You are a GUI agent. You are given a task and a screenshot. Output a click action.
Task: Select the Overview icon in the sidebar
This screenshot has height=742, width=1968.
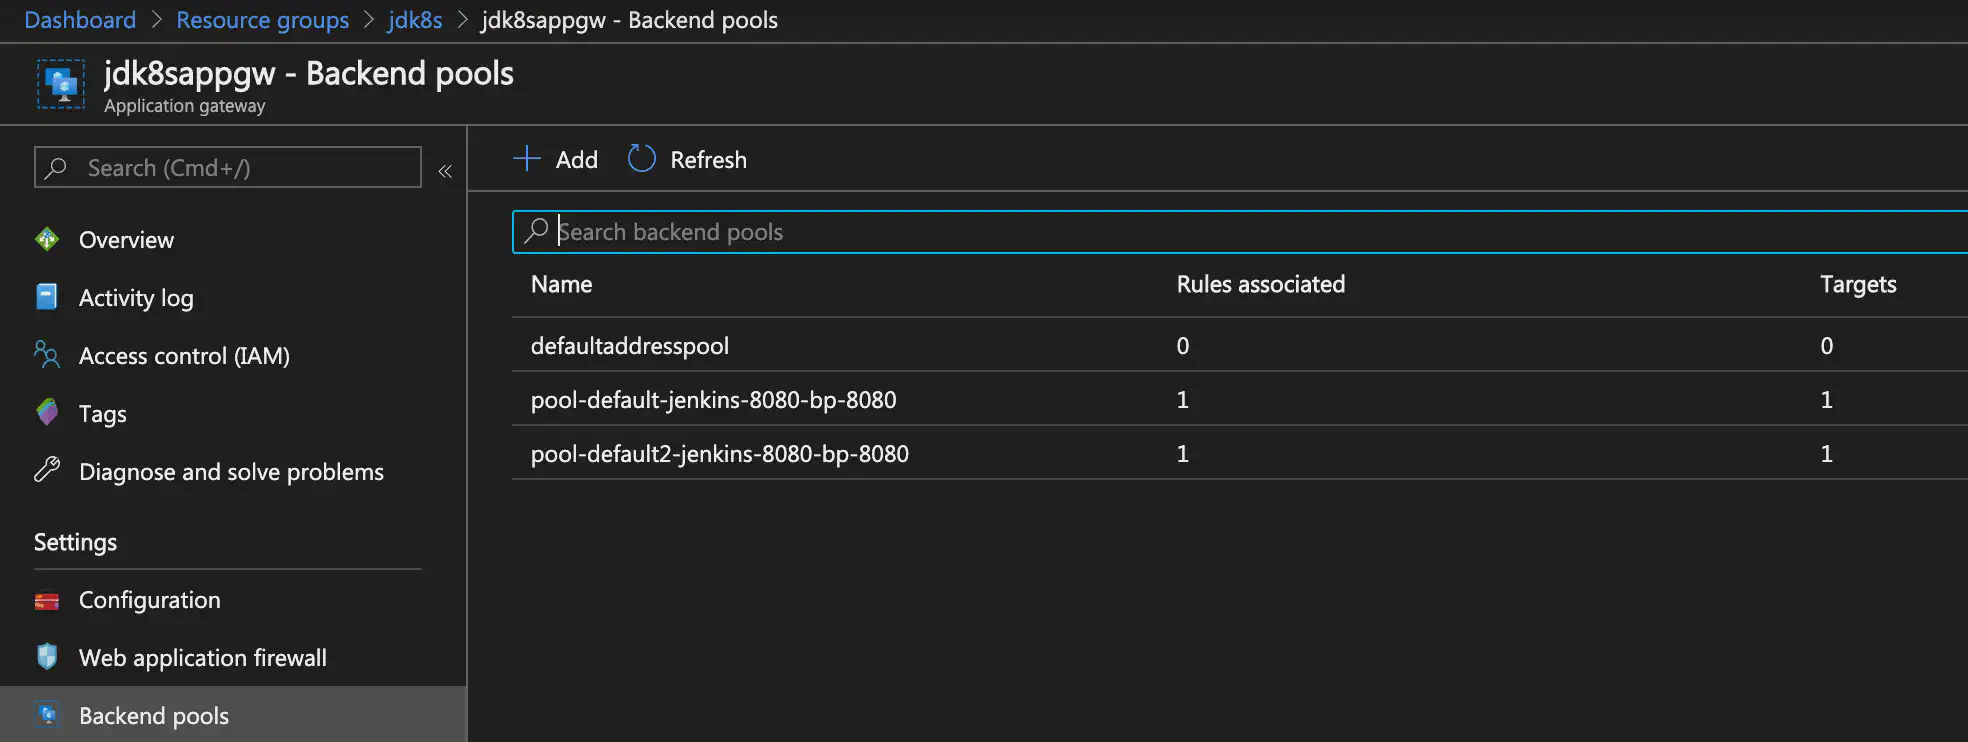tap(46, 239)
